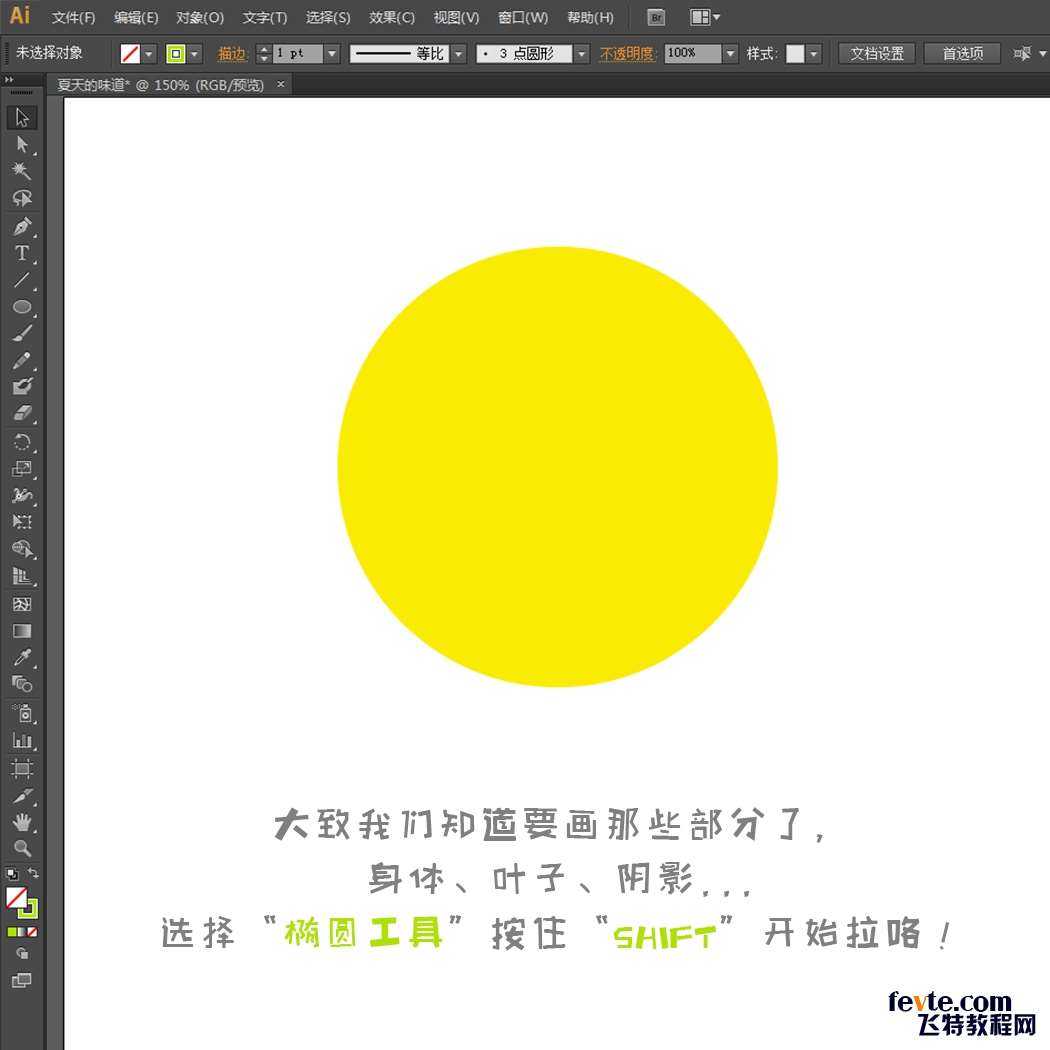Select the Blend tool
This screenshot has height=1050, width=1050.
tap(22, 684)
